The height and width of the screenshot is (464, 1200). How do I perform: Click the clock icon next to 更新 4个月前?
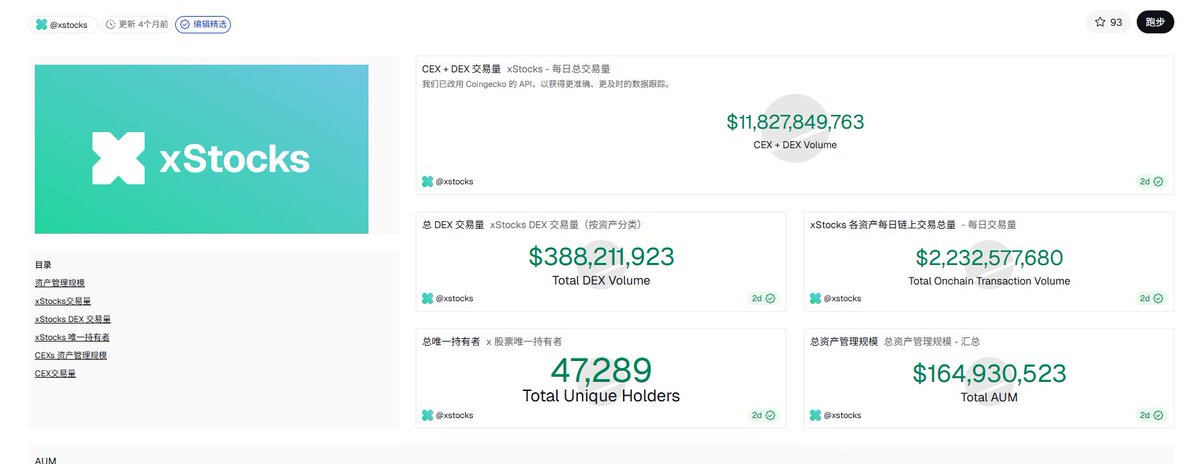coord(110,24)
